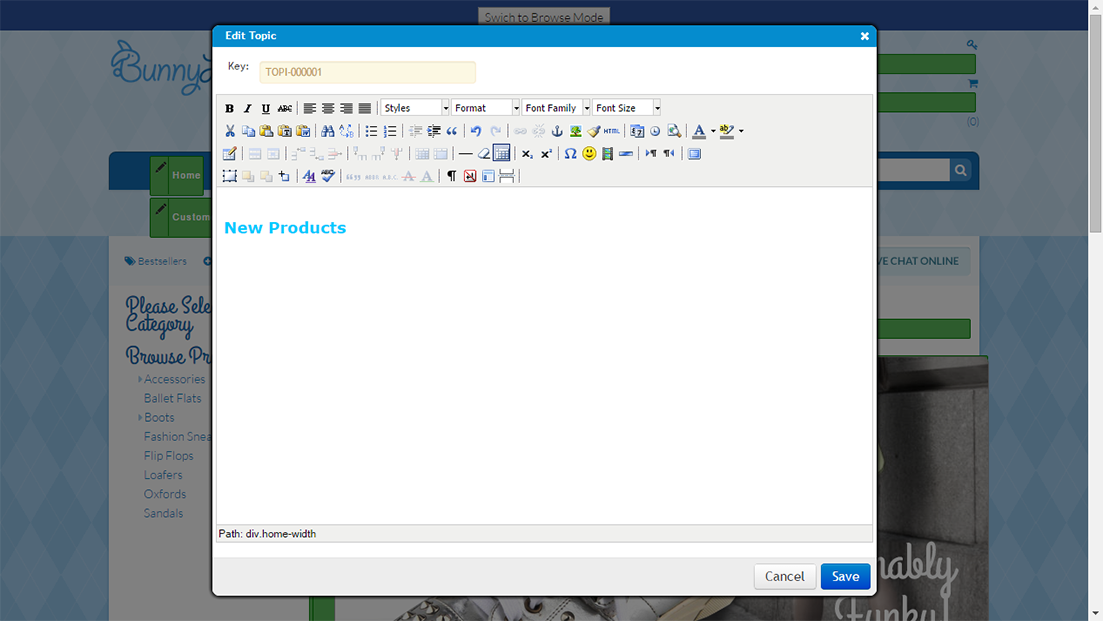Open the Format dropdown menu
Viewport: 1103px width, 621px height.
[x=486, y=108]
